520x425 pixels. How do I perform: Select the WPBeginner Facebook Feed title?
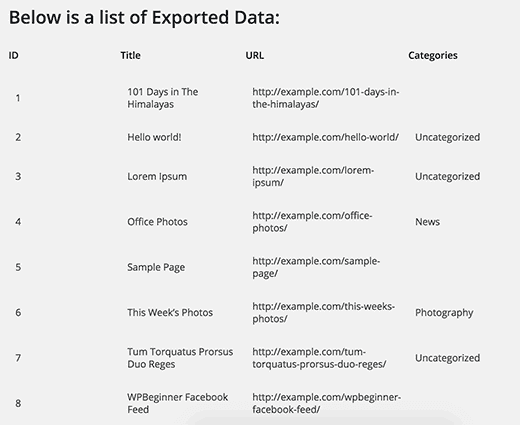[178, 403]
